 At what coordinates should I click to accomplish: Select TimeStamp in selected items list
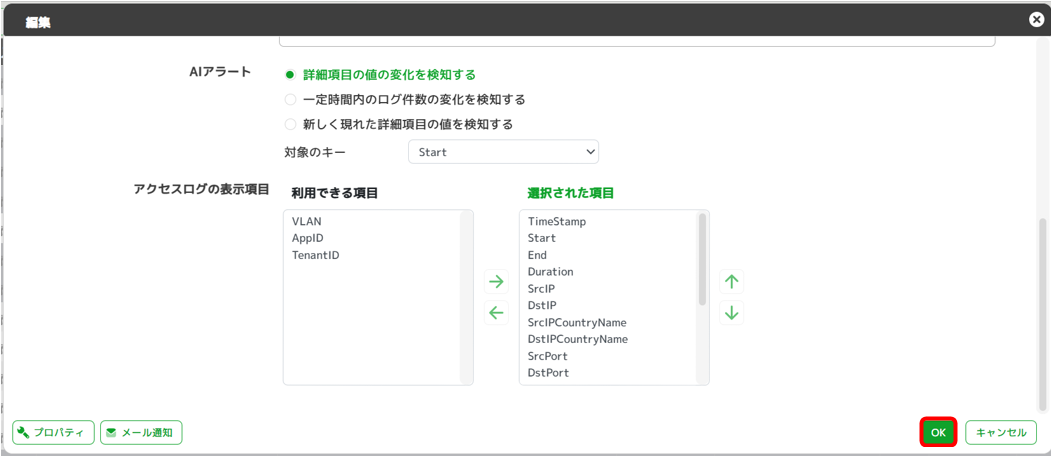pos(557,222)
